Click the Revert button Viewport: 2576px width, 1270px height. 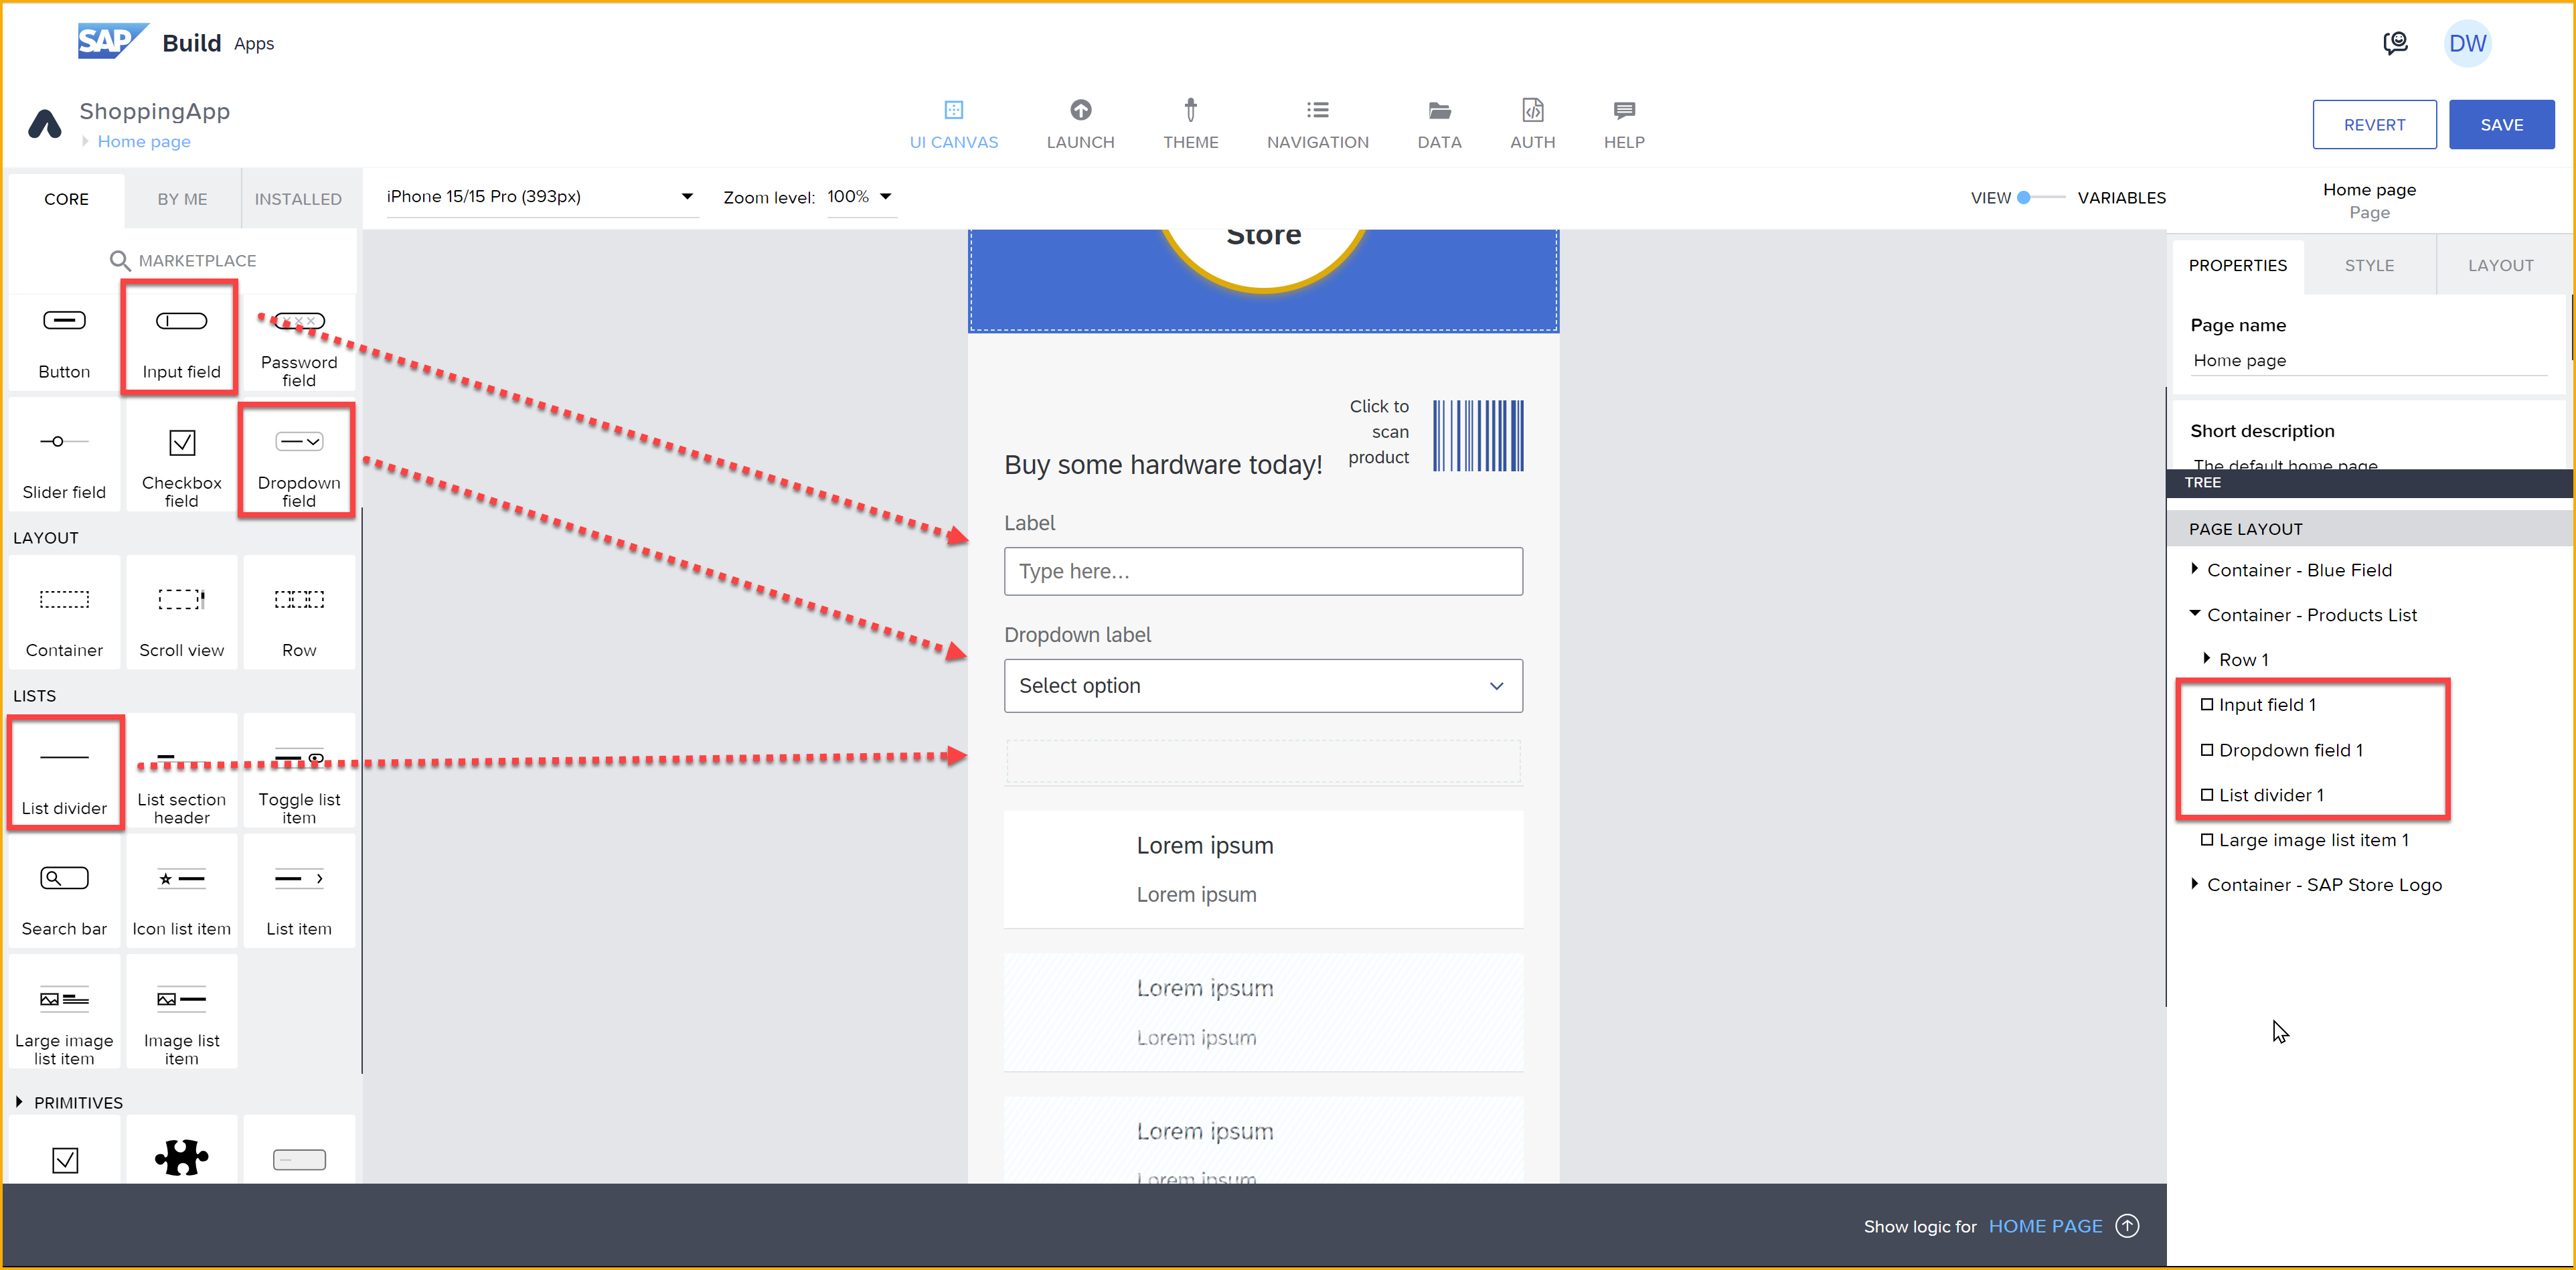tap(2374, 125)
